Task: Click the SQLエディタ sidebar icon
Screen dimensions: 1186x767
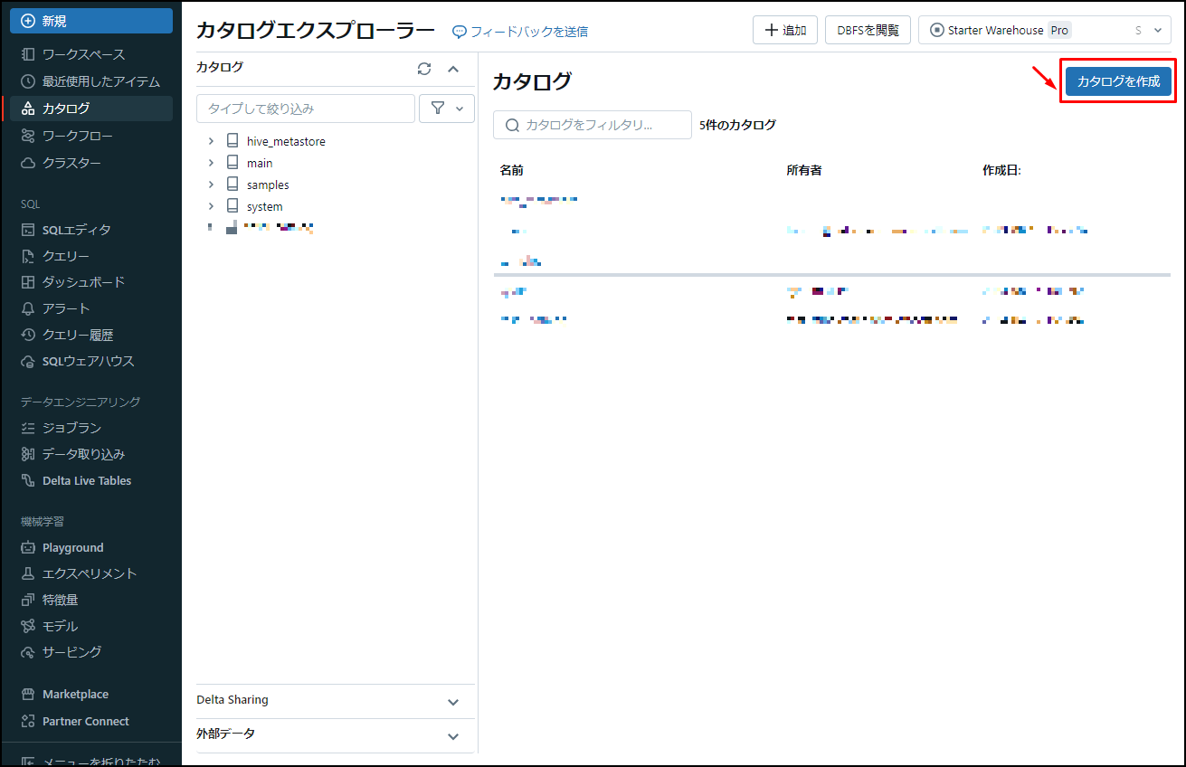Action: [28, 230]
